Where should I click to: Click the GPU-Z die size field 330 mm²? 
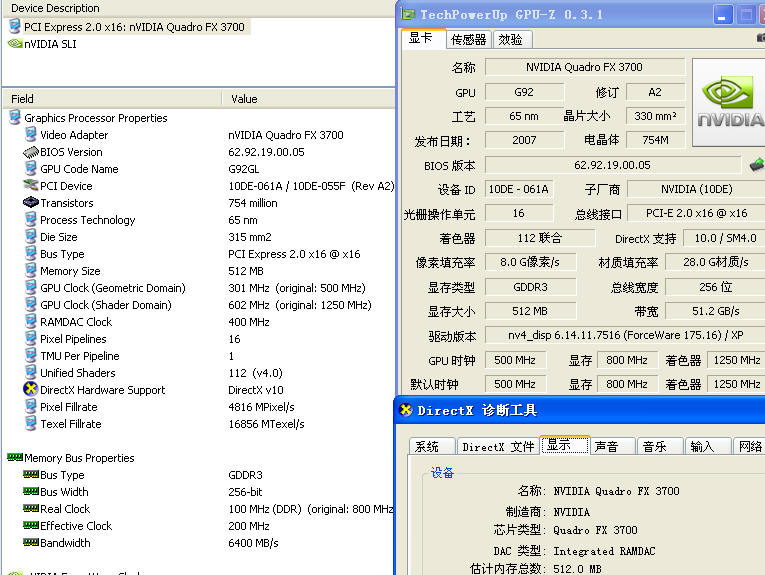[655, 116]
